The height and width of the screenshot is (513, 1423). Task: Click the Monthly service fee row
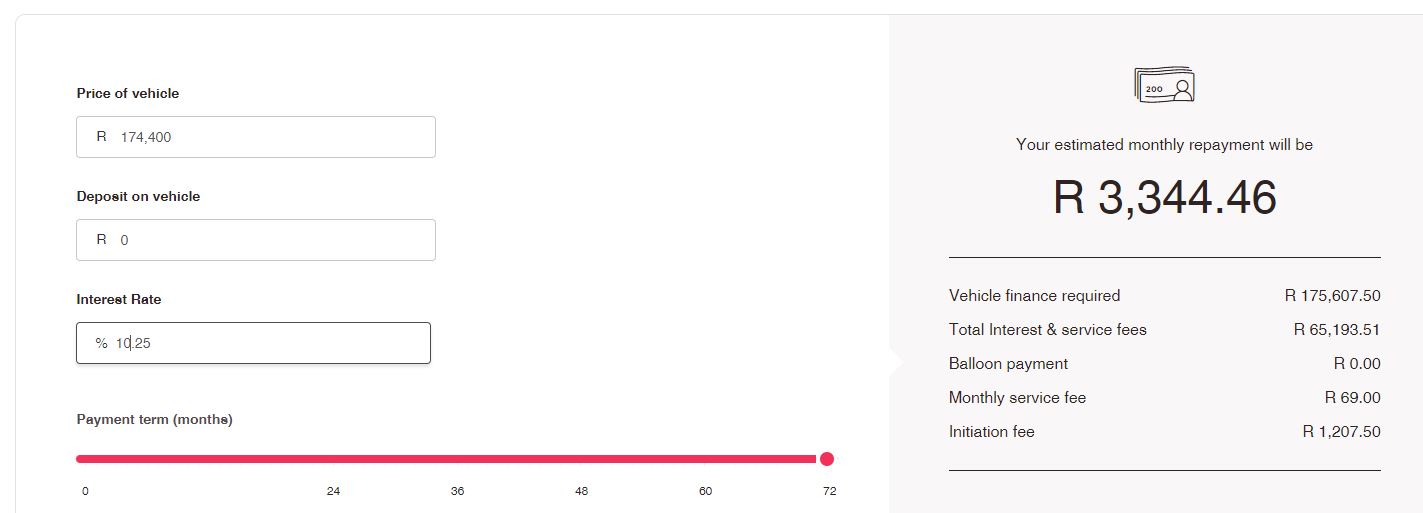click(x=1165, y=398)
